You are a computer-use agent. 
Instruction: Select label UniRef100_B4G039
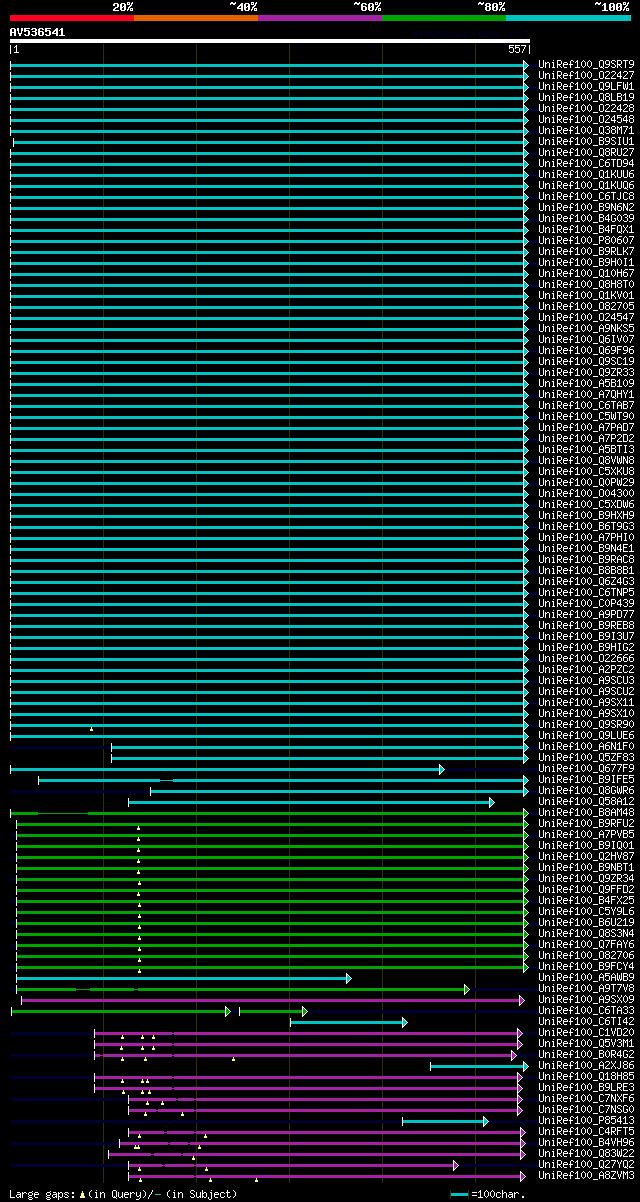586,218
